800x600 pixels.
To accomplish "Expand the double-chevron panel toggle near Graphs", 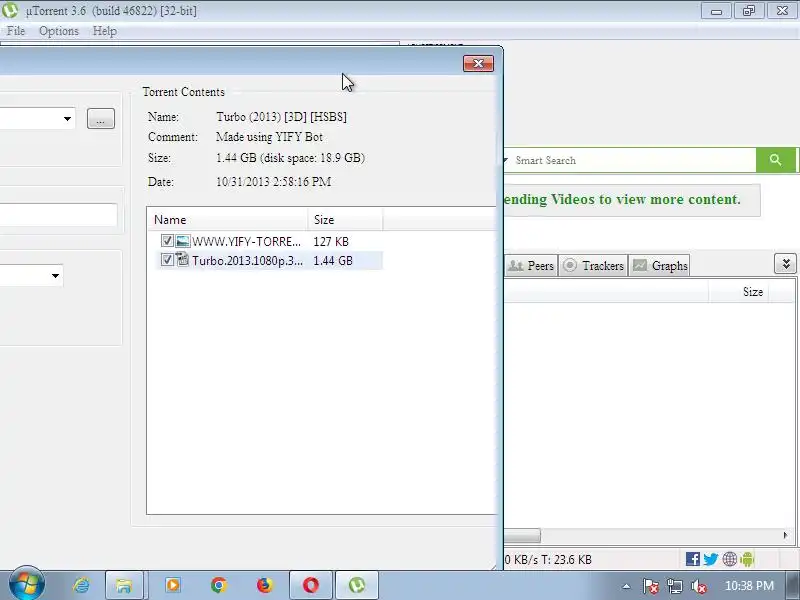I will (786, 264).
